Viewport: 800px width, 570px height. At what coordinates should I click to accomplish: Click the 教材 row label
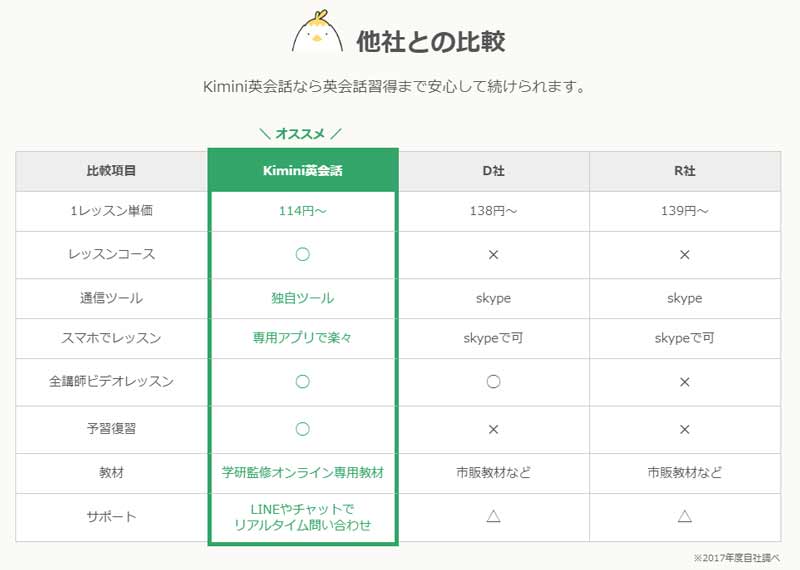111,473
